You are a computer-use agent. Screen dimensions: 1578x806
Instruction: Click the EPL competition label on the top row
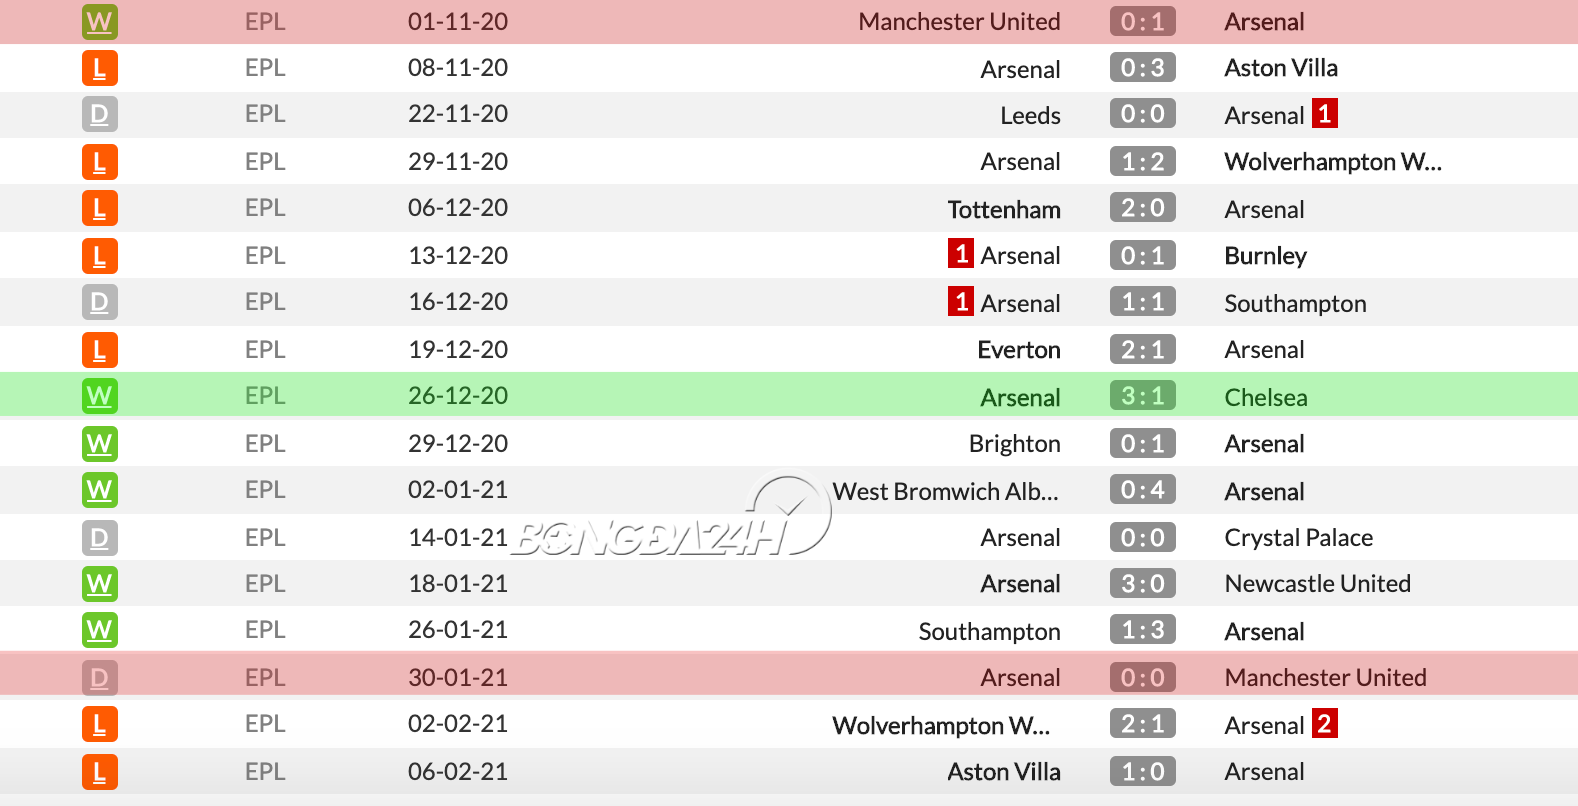[264, 21]
